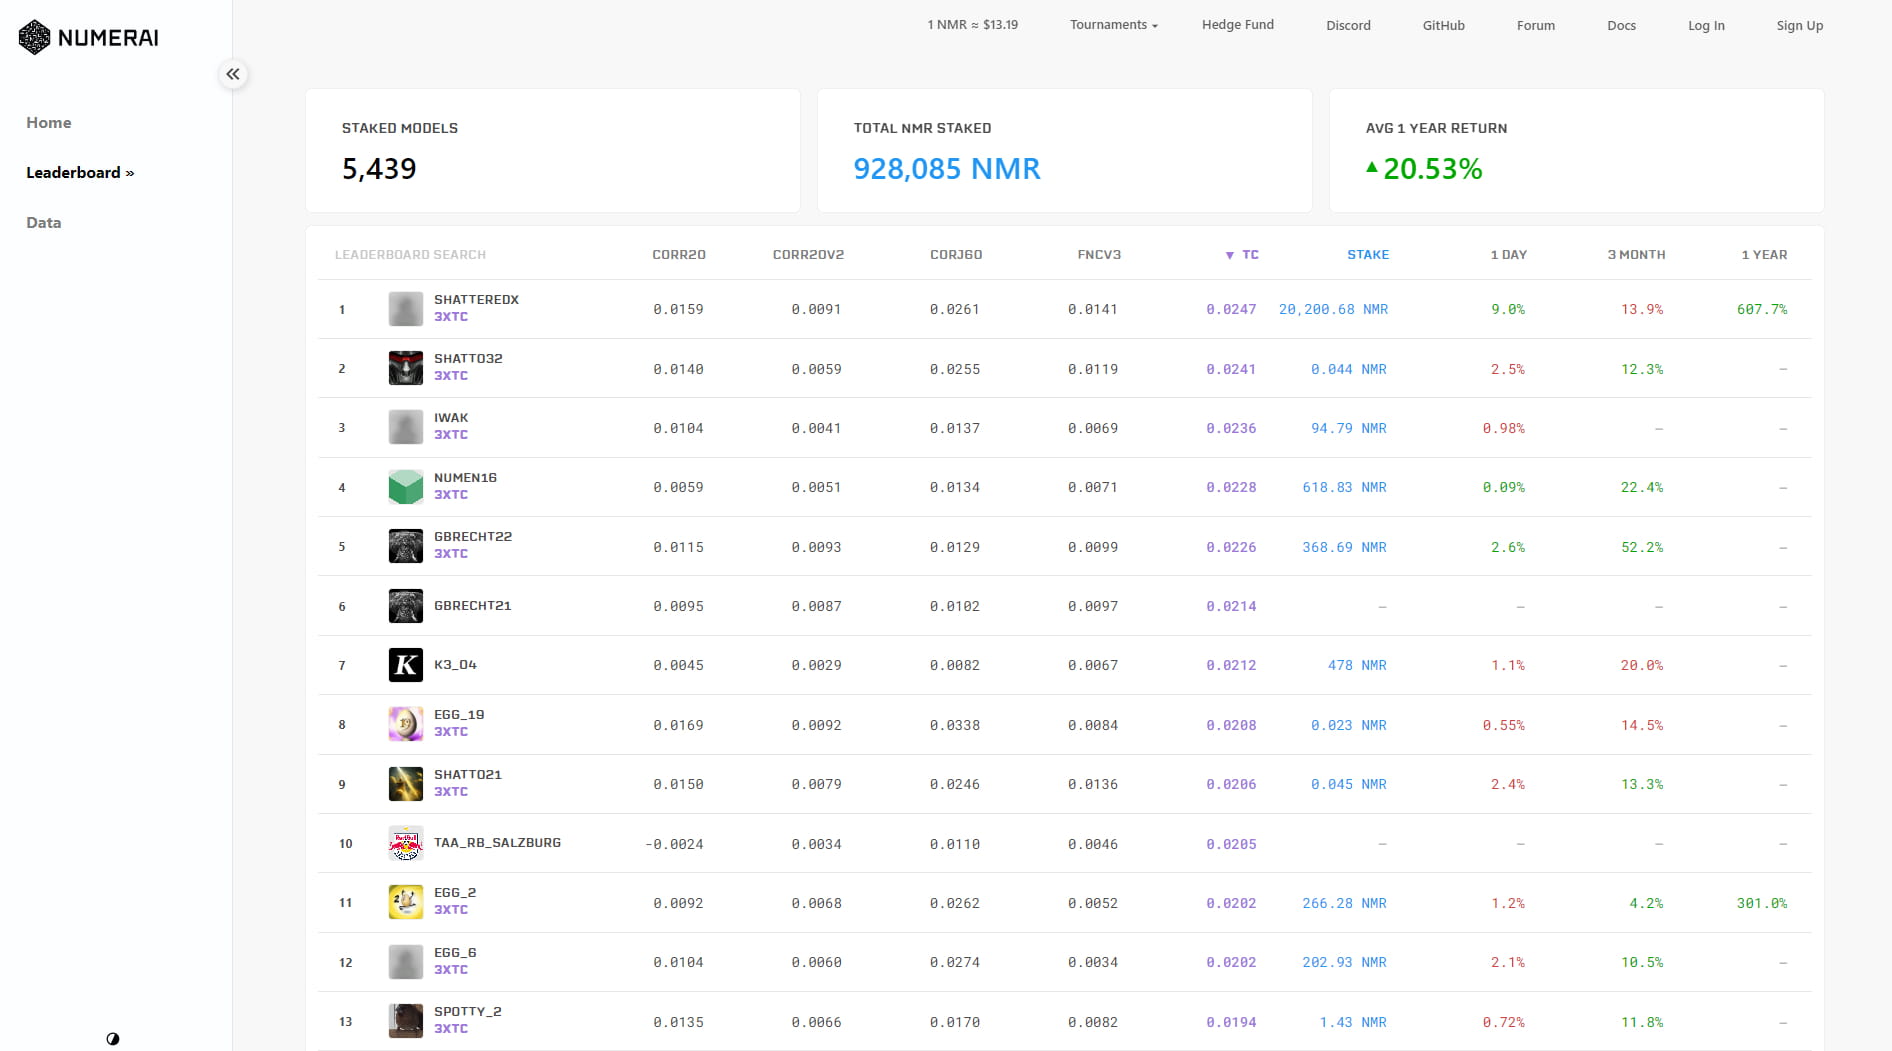
Task: Open the GBRECHT22 model avatar
Action: pos(405,546)
